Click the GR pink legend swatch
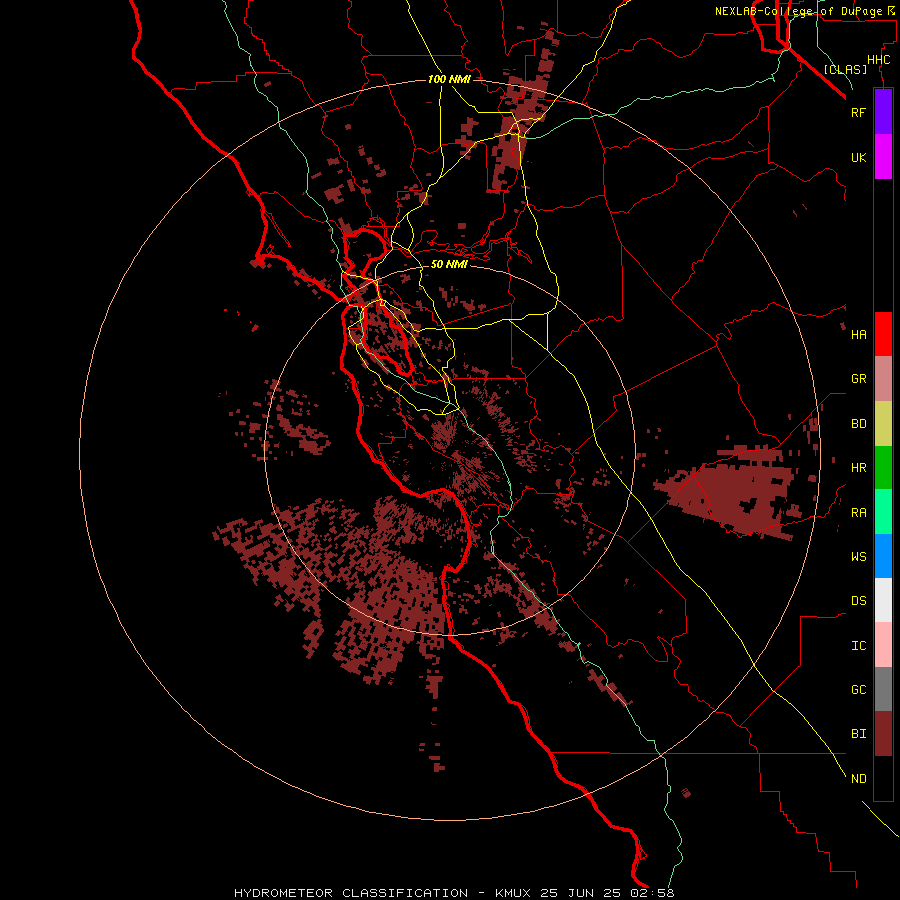 click(x=883, y=379)
